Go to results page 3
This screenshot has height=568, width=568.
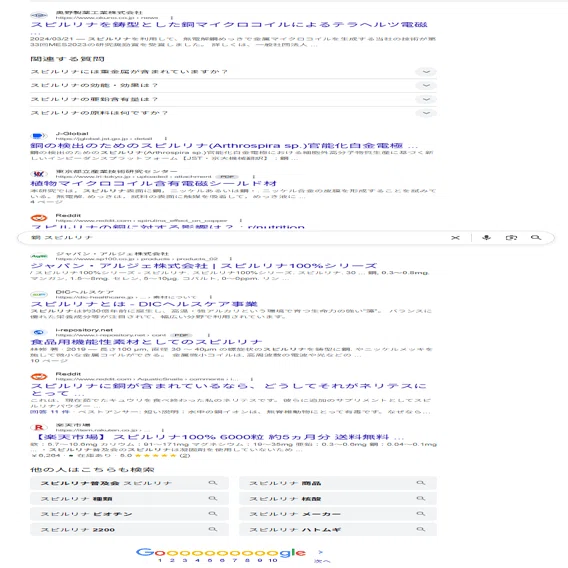(x=185, y=560)
